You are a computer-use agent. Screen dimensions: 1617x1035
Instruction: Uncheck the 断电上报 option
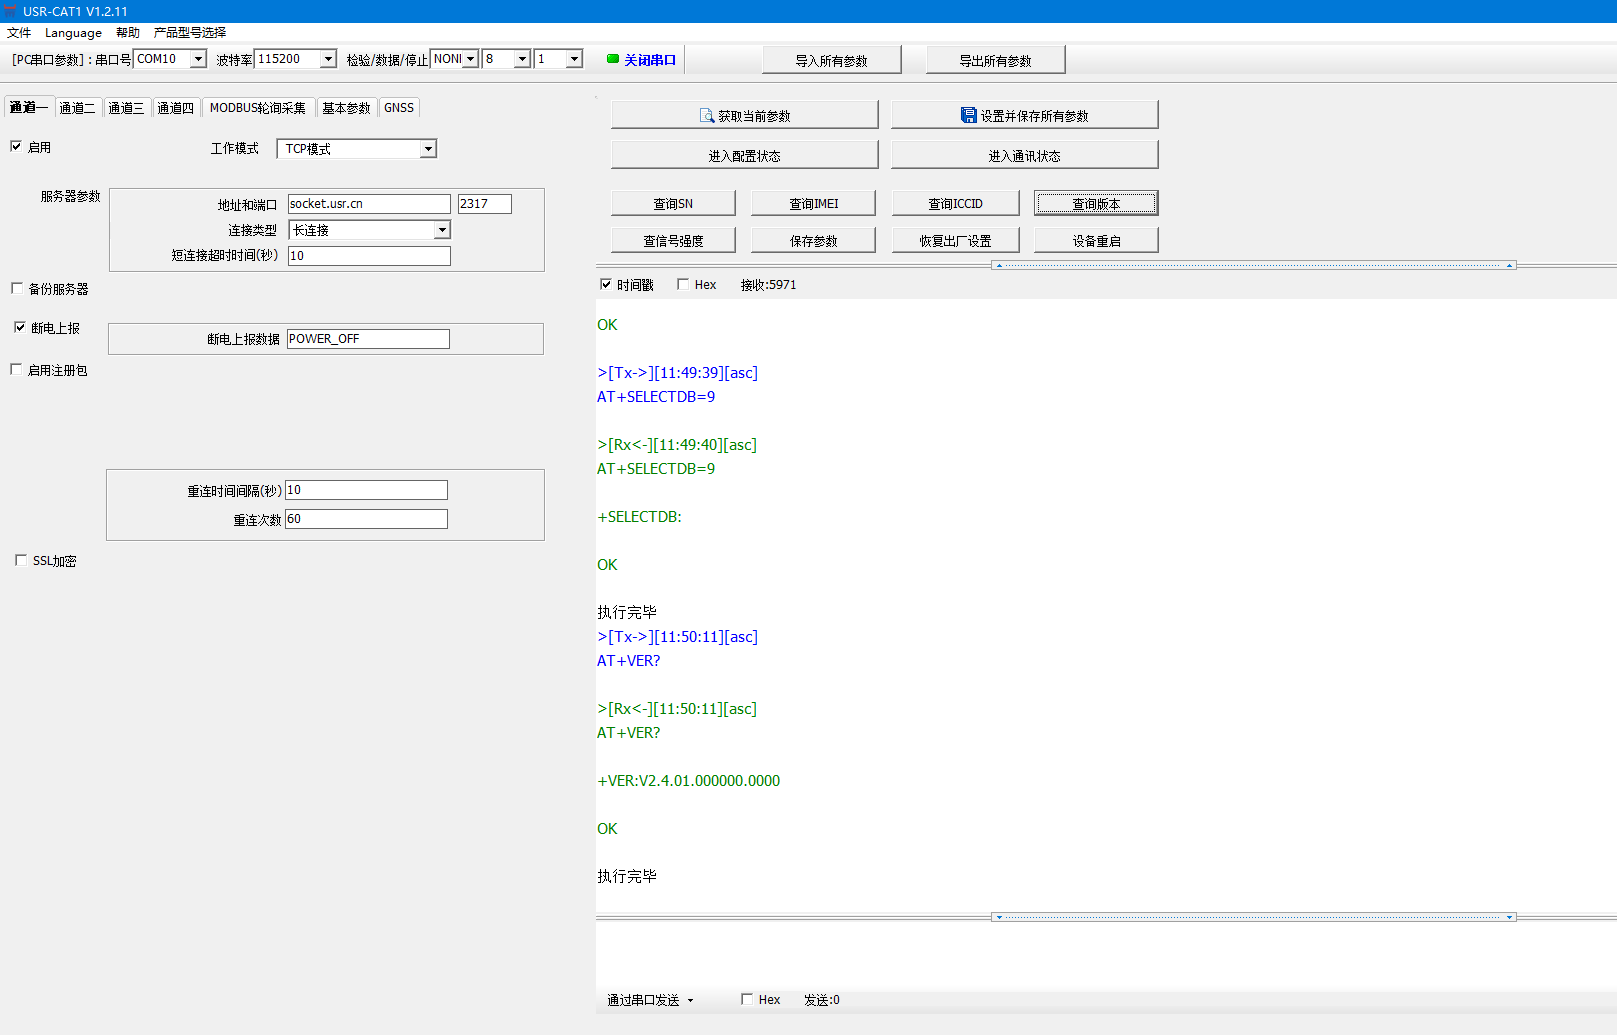click(x=20, y=328)
